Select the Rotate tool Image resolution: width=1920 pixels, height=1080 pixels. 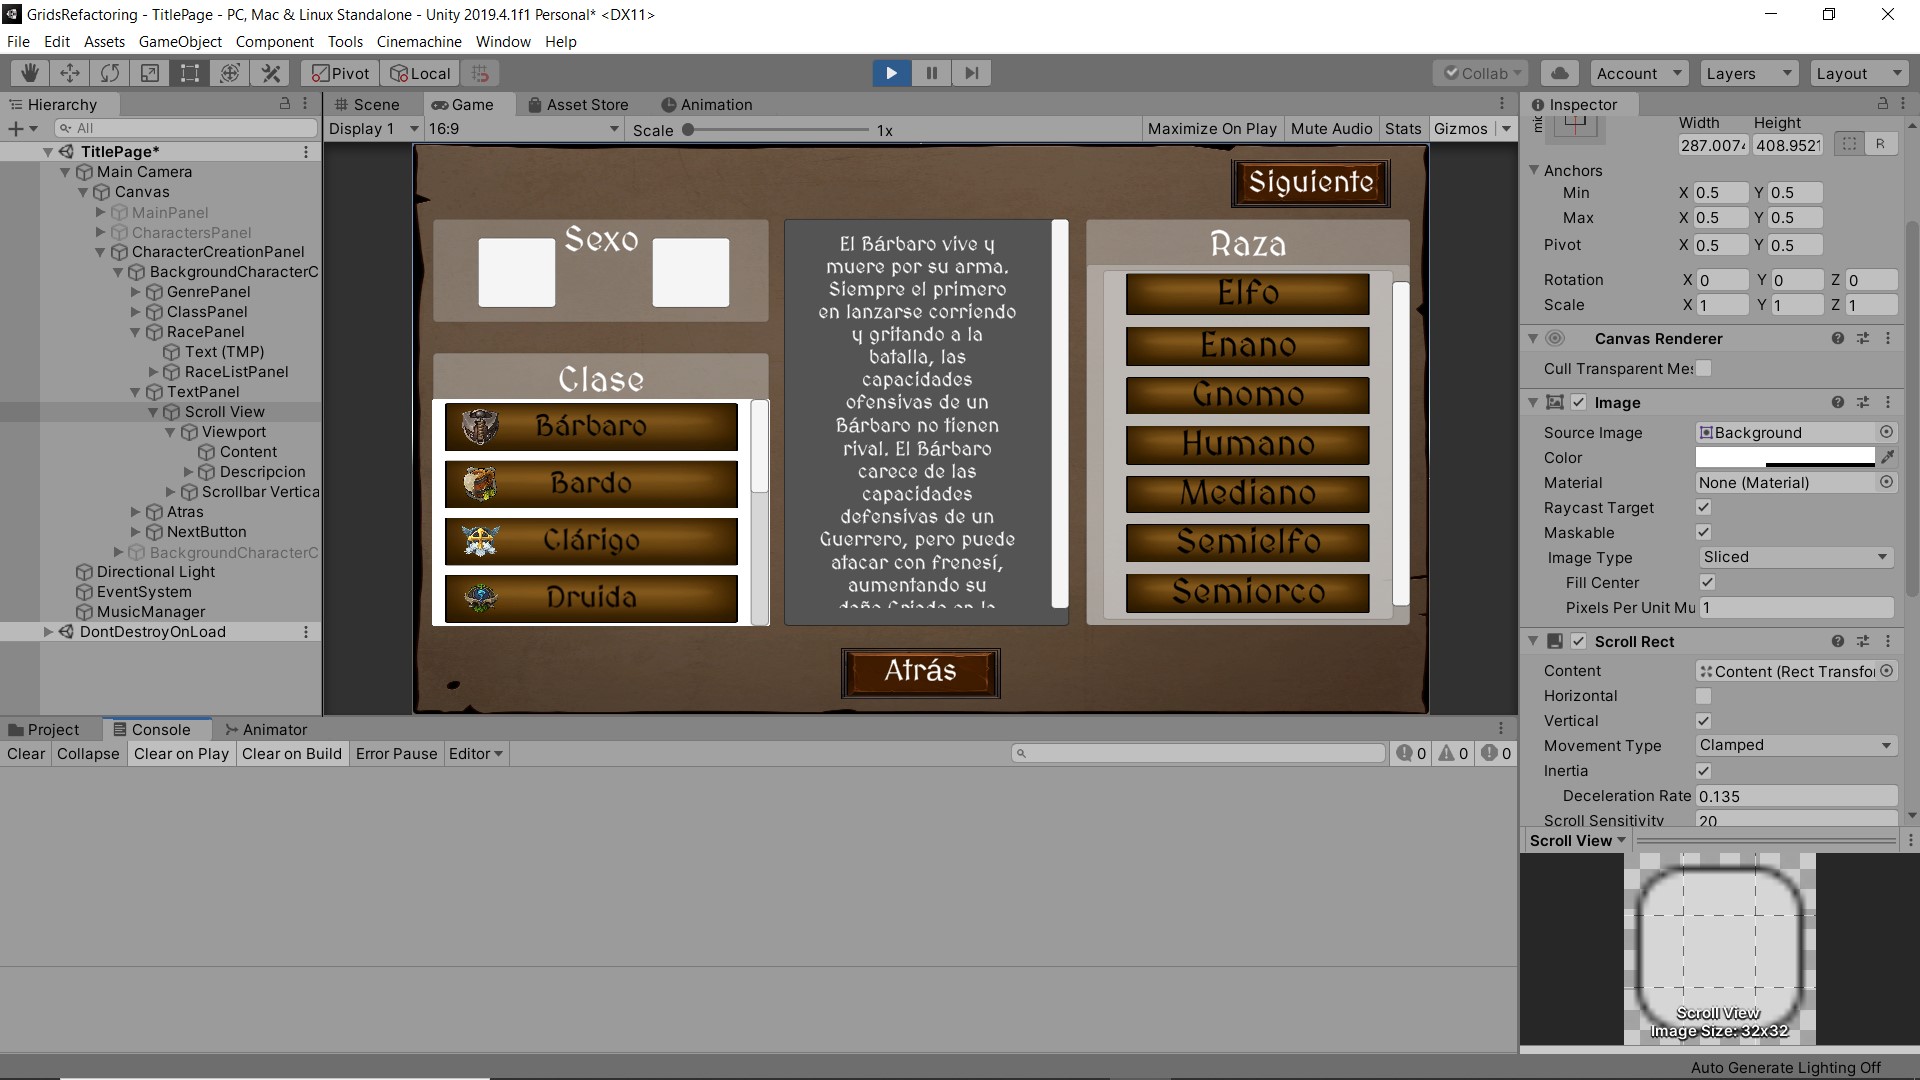[110, 73]
